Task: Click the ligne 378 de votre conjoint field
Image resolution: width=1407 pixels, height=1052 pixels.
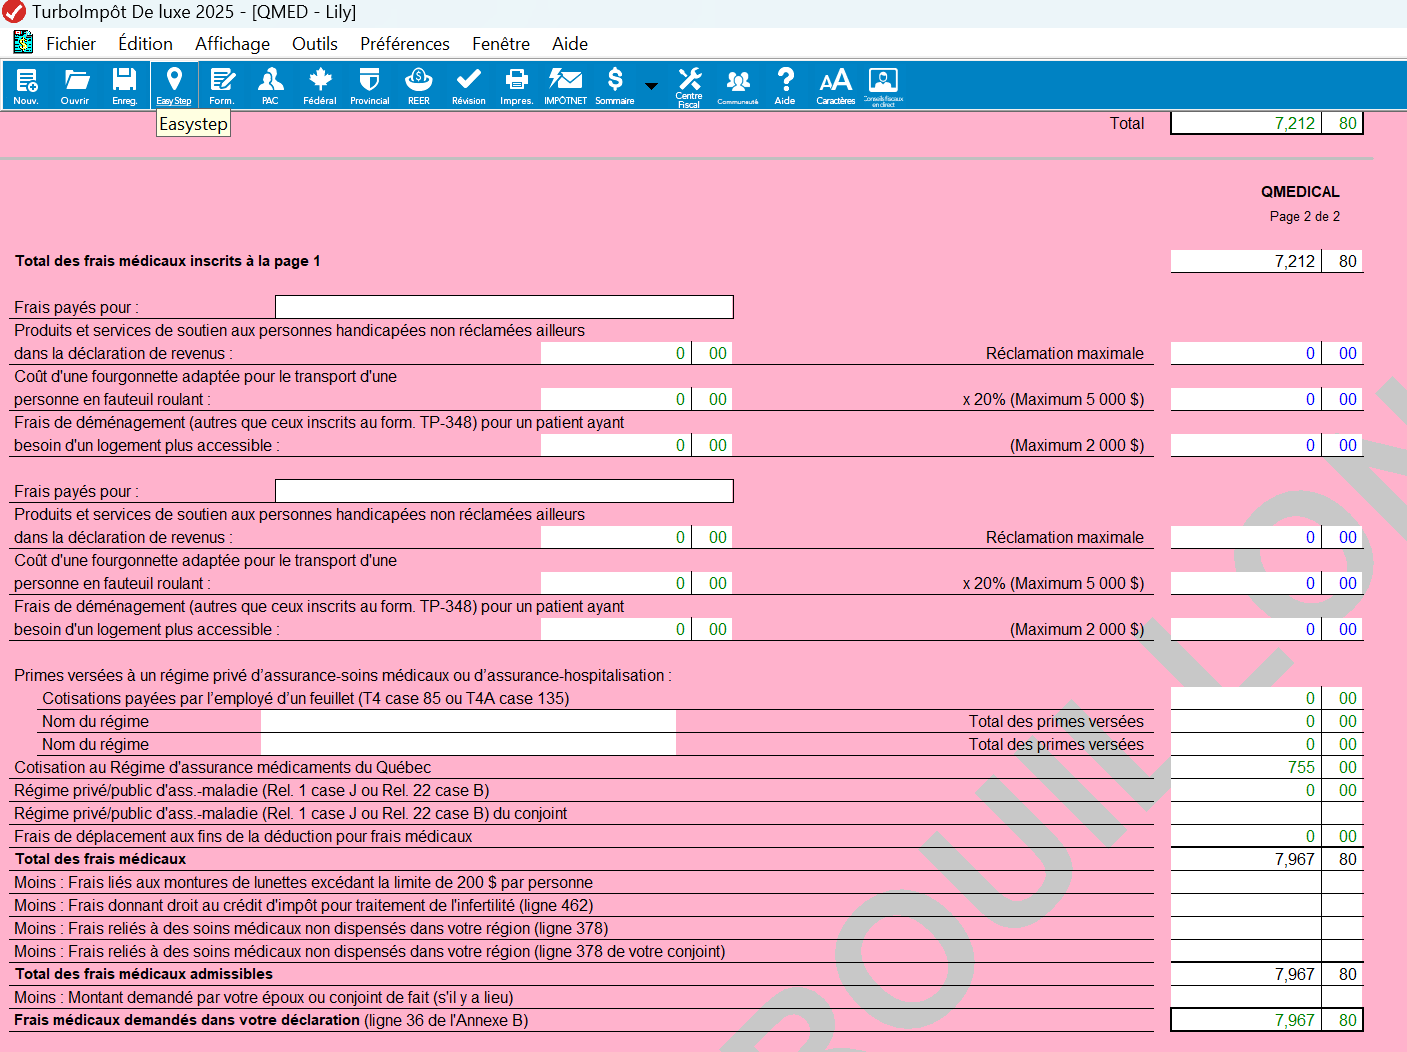Action: [1266, 951]
